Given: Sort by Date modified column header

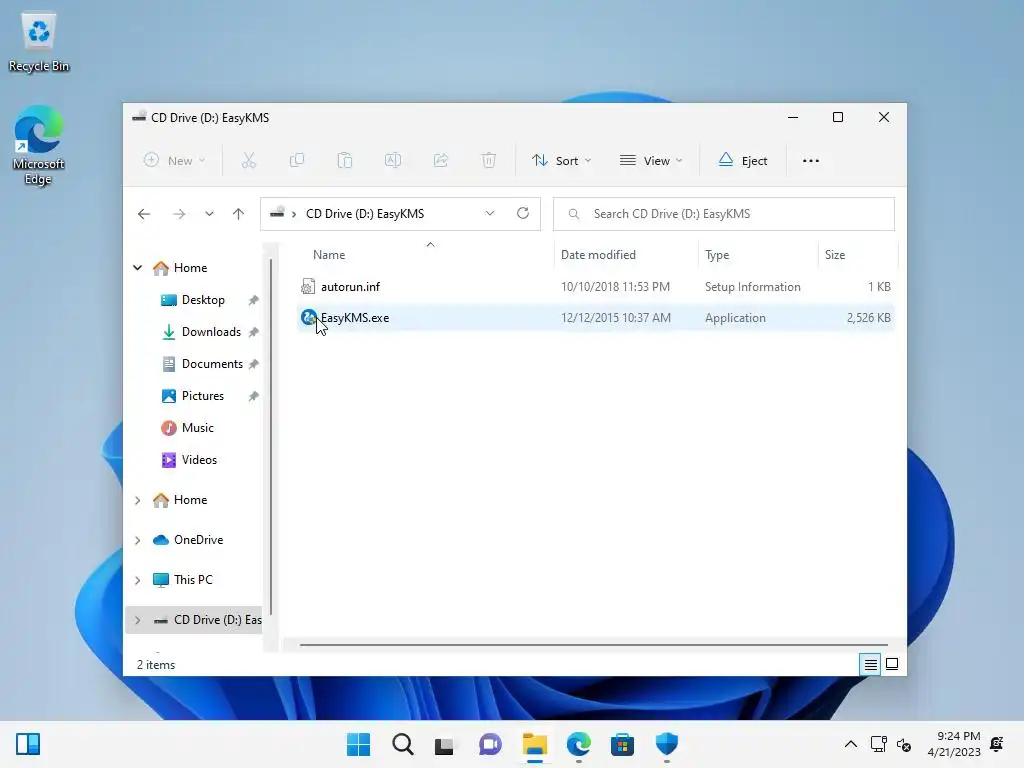Looking at the screenshot, I should [x=598, y=255].
